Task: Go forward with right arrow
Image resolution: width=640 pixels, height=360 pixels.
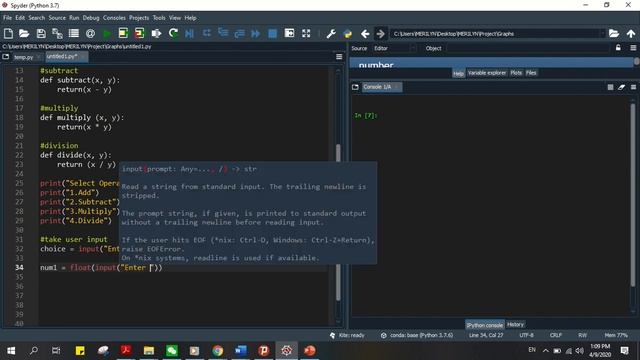Action: [x=380, y=33]
